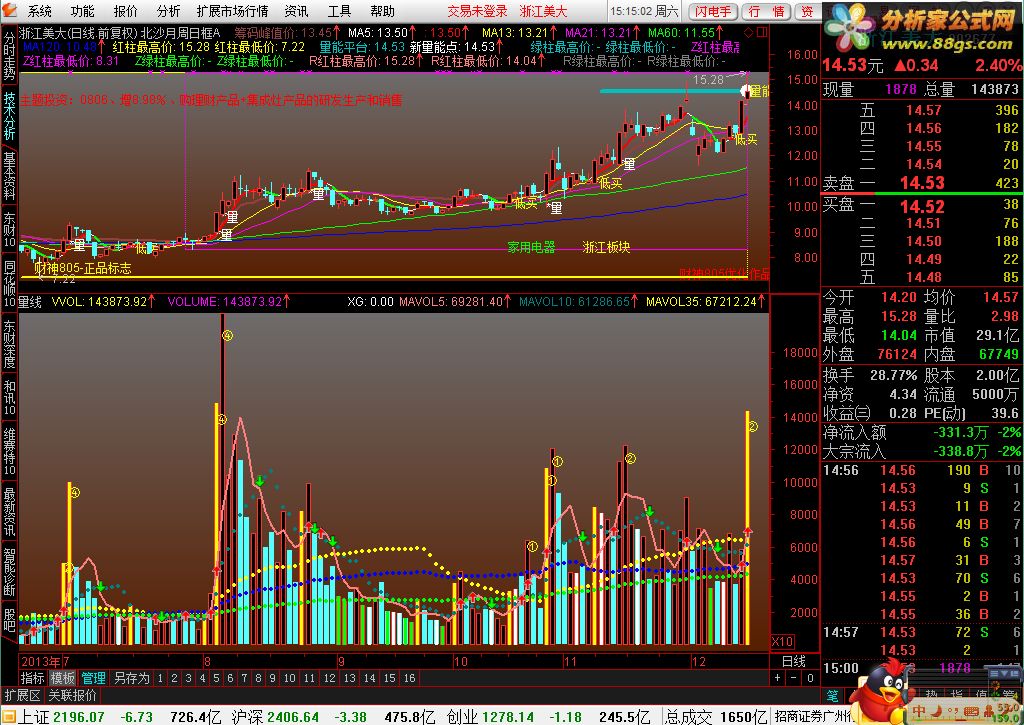The height and width of the screenshot is (725, 1024).
Task: Click the 上证 index value 2196.07
Action: [78, 717]
